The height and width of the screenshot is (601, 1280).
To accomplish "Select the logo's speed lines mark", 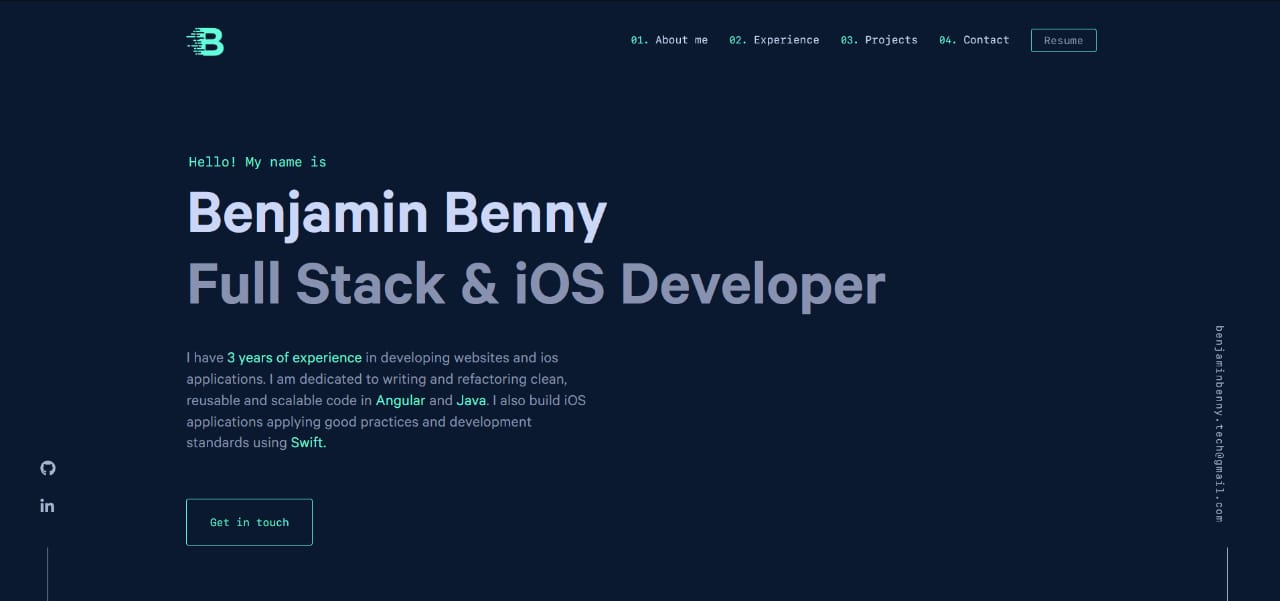I will 192,41.
